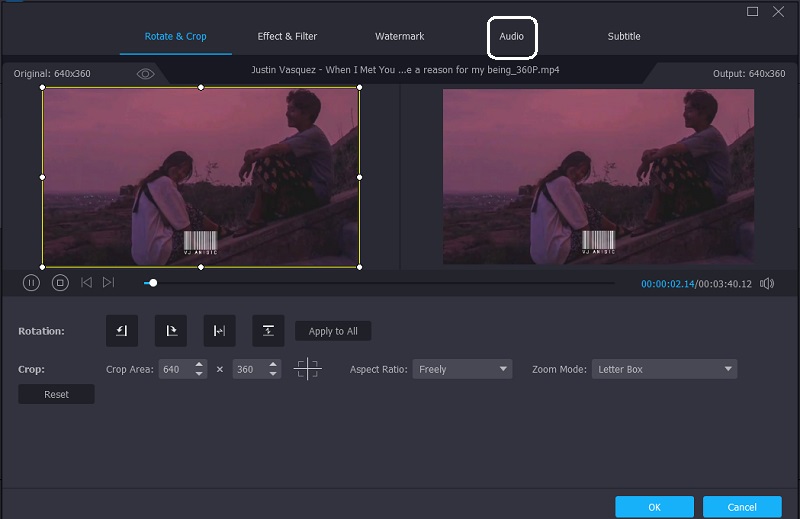Rotate video 90 degrees right
Image resolution: width=800 pixels, height=519 pixels.
170,331
